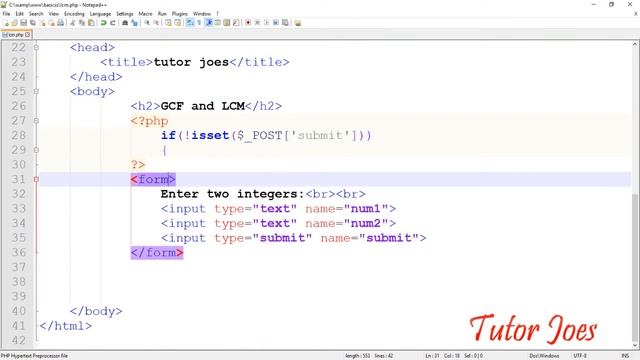Click the Close All toolbar icon
The image size is (640, 360).
pos(52,23)
